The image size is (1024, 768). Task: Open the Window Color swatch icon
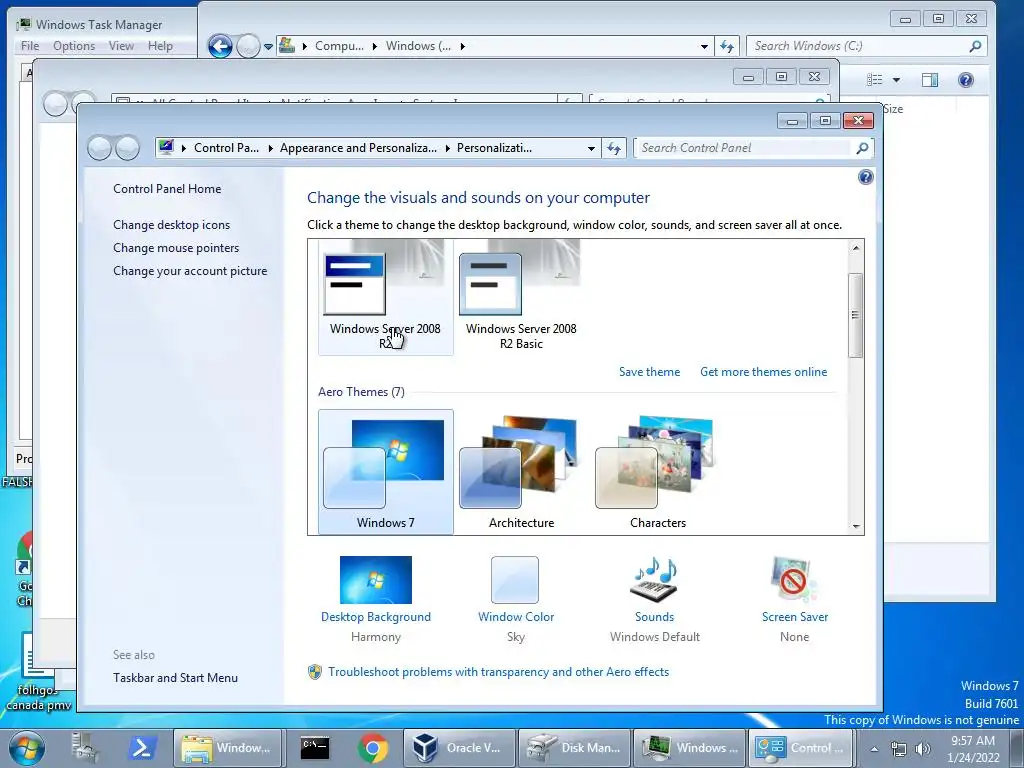click(515, 580)
